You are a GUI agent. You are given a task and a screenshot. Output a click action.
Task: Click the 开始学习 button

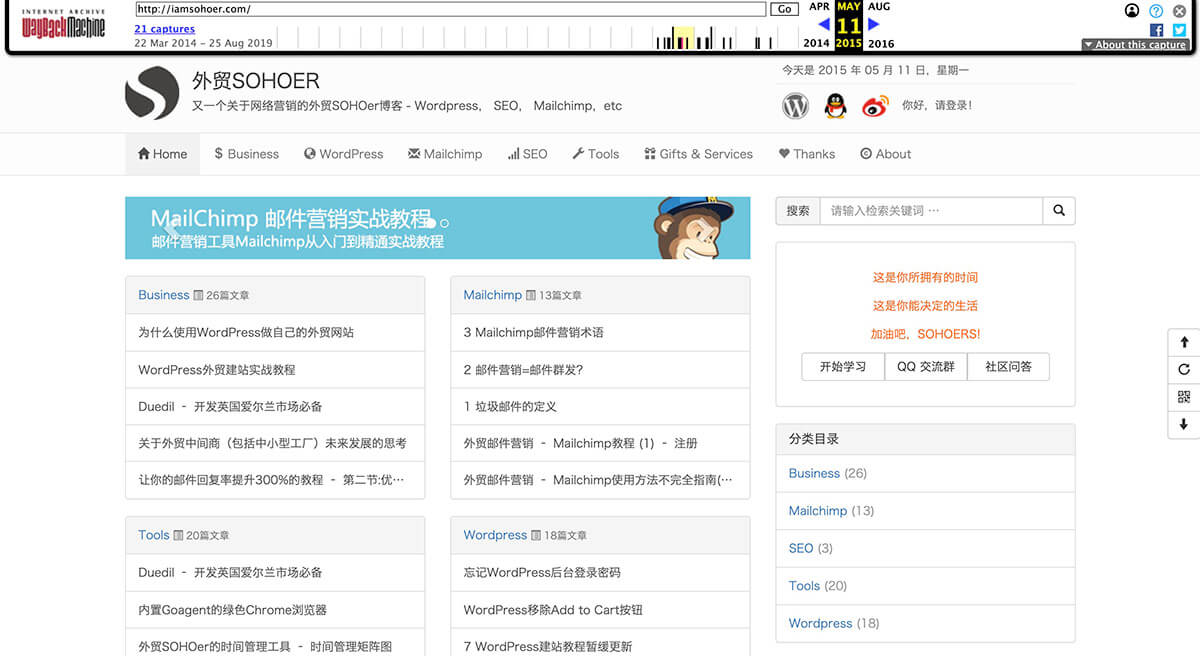coord(843,367)
